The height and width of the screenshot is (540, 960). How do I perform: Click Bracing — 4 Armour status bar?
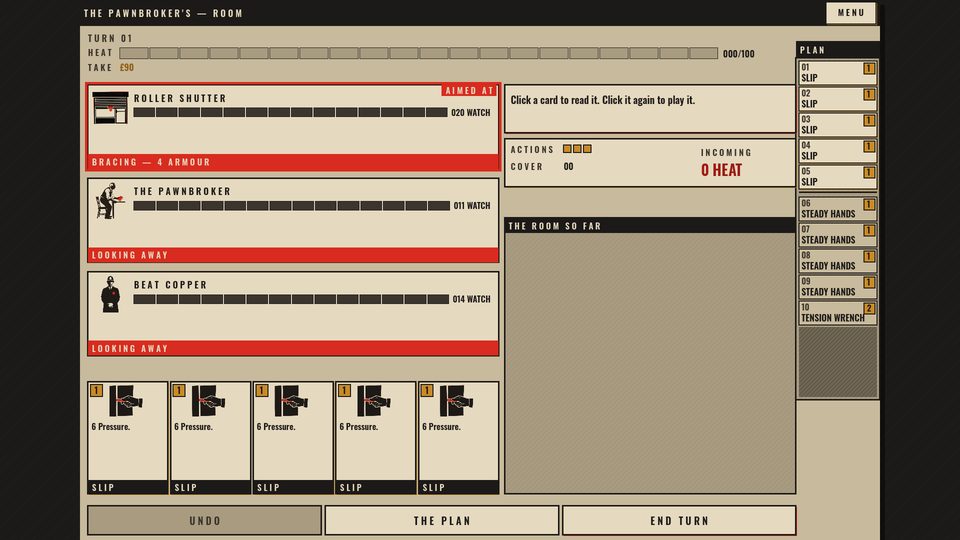[293, 162]
